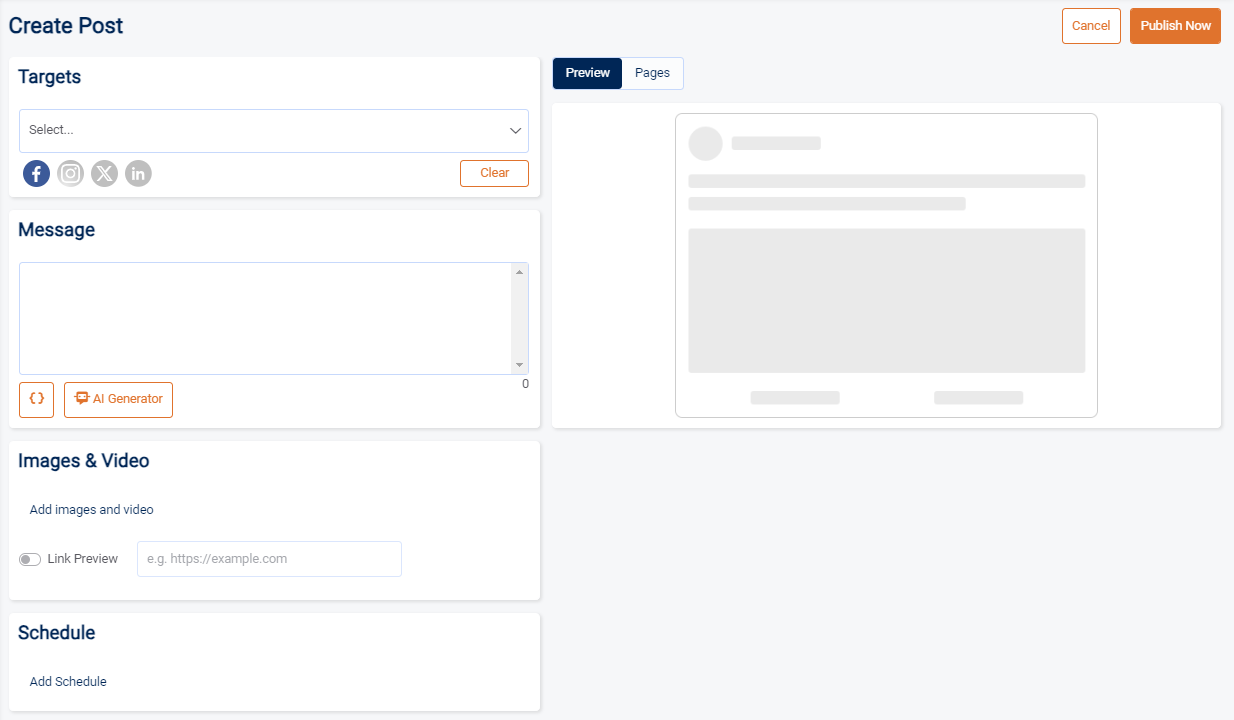Focus the Message text area

click(x=266, y=318)
